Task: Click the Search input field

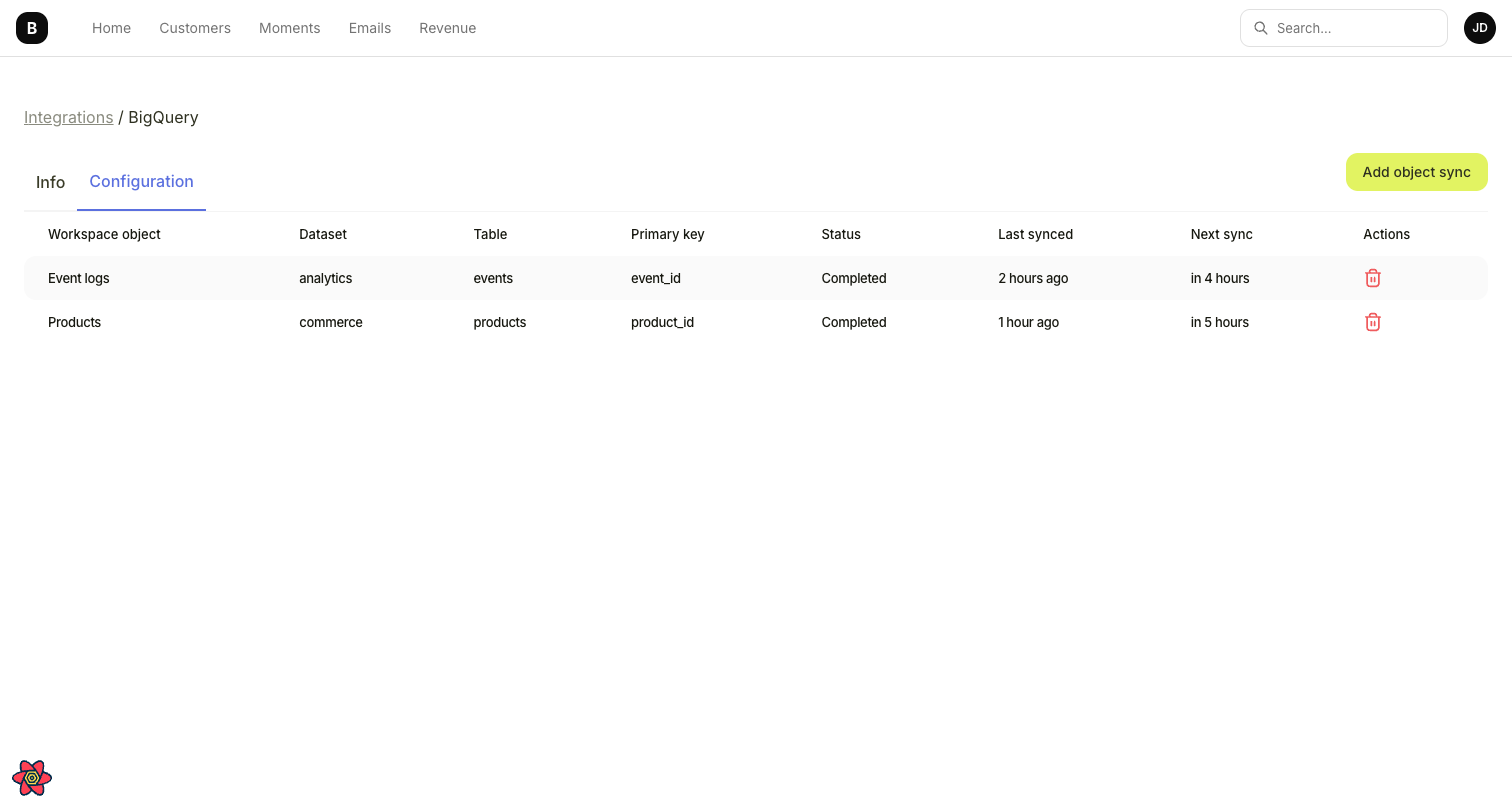Action: pyautogui.click(x=1343, y=28)
